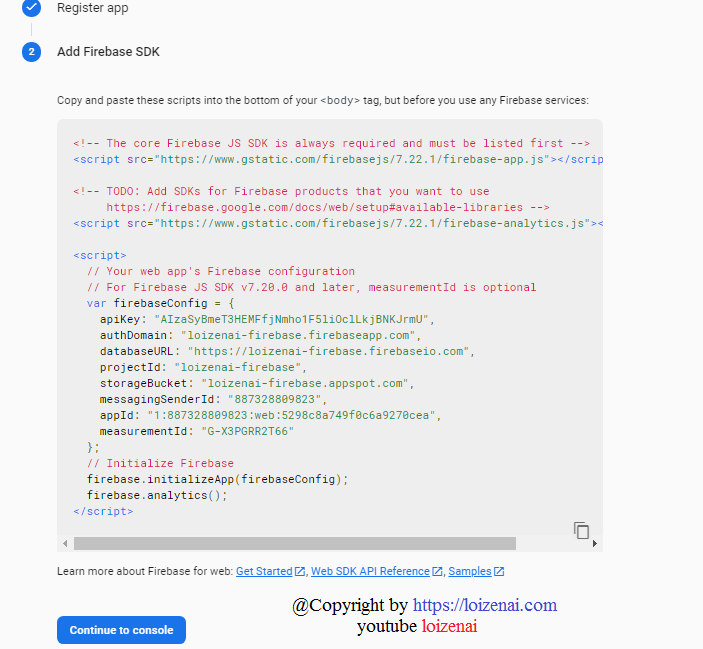
Task: Click the firebase.initializeApp(firebaseConfig) code line
Action: tap(217, 479)
